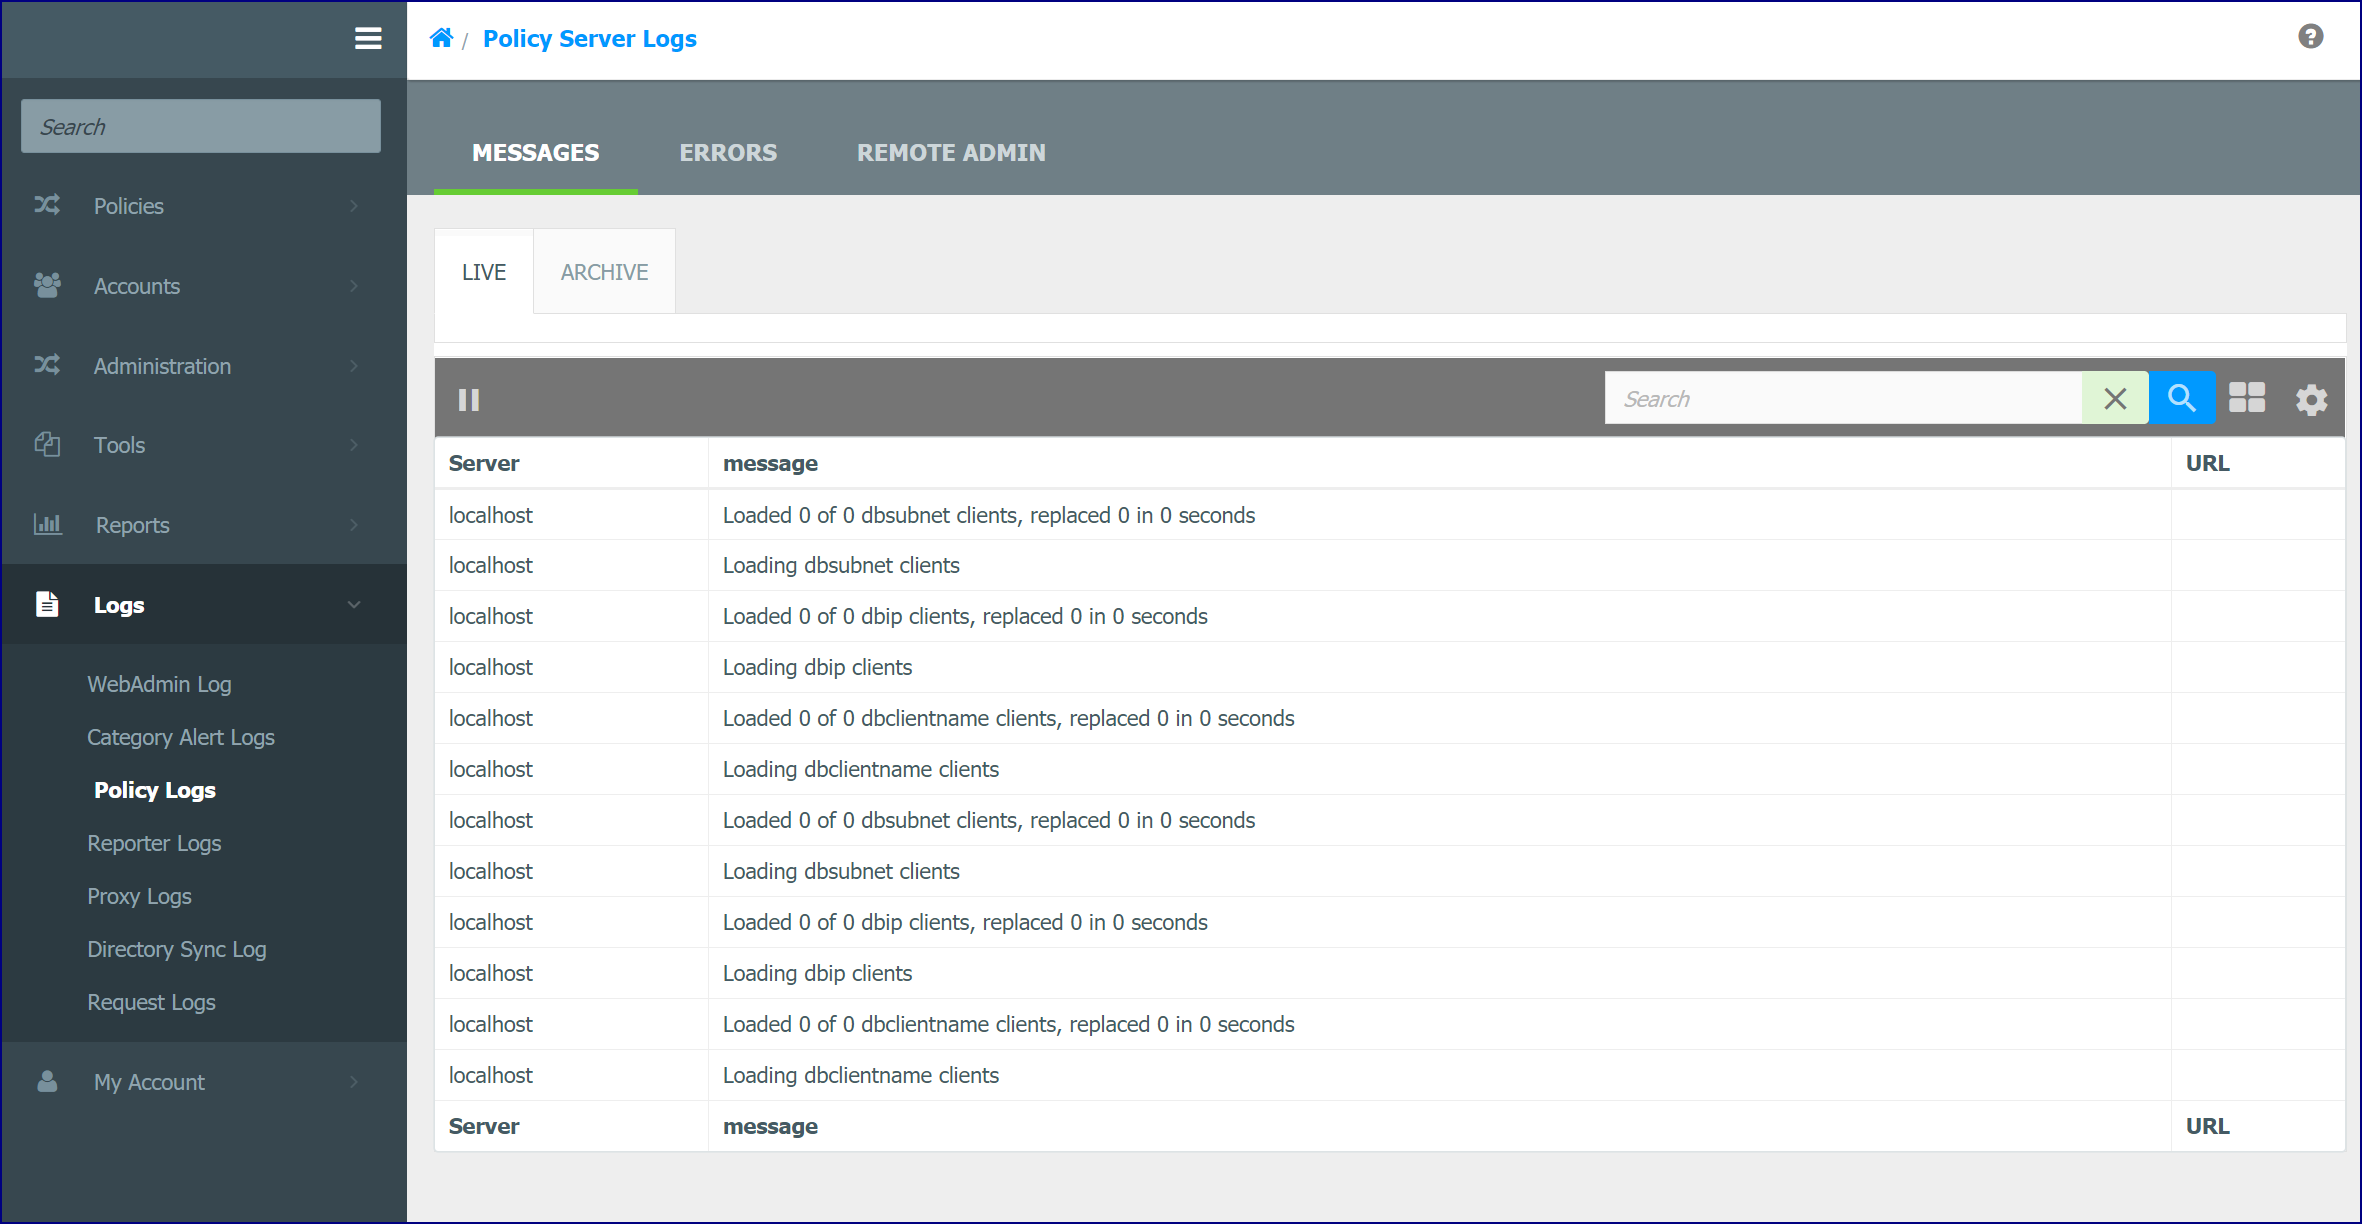The width and height of the screenshot is (2362, 1224).
Task: Select last 'Loading dbclientname clients' message
Action: [x=860, y=1075]
